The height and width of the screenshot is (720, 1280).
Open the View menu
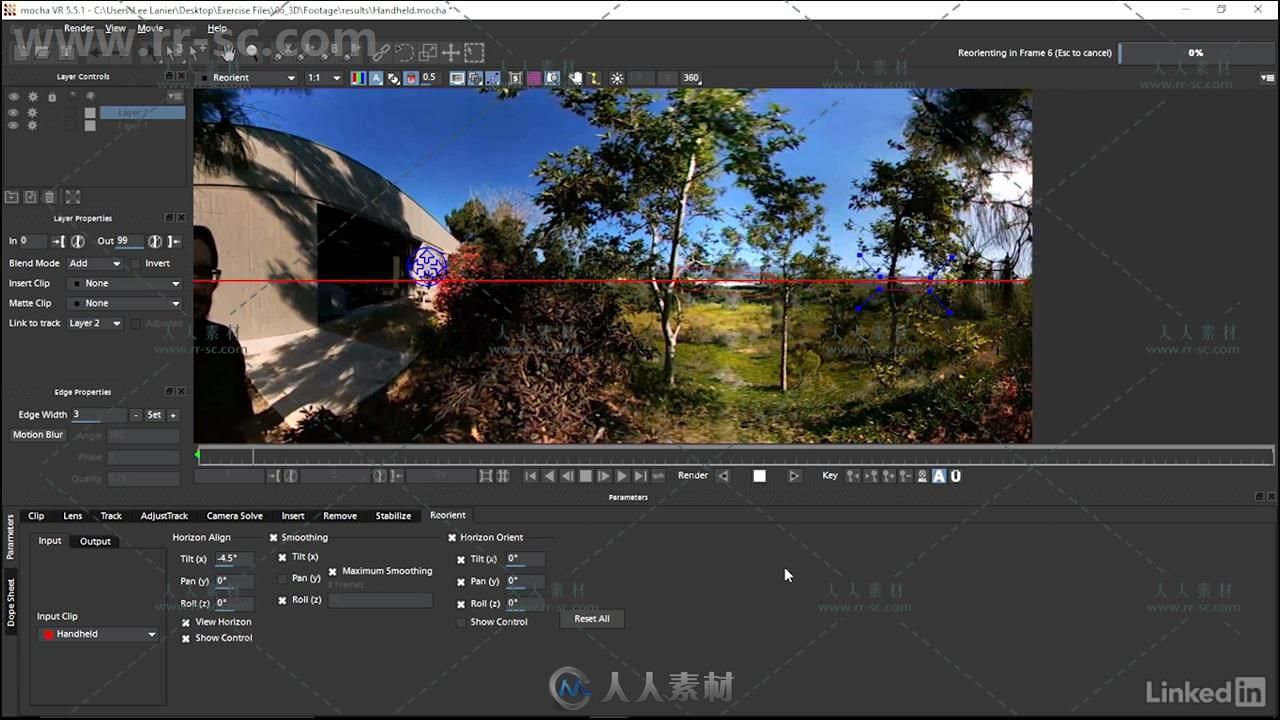point(116,28)
